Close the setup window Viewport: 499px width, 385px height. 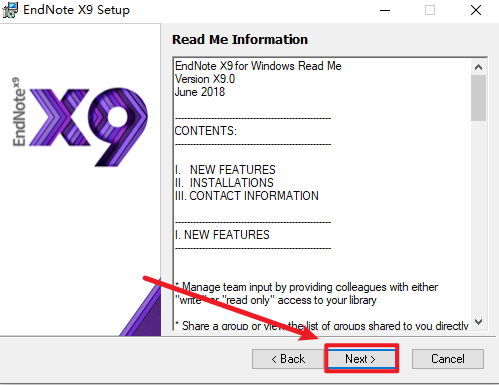tap(476, 10)
